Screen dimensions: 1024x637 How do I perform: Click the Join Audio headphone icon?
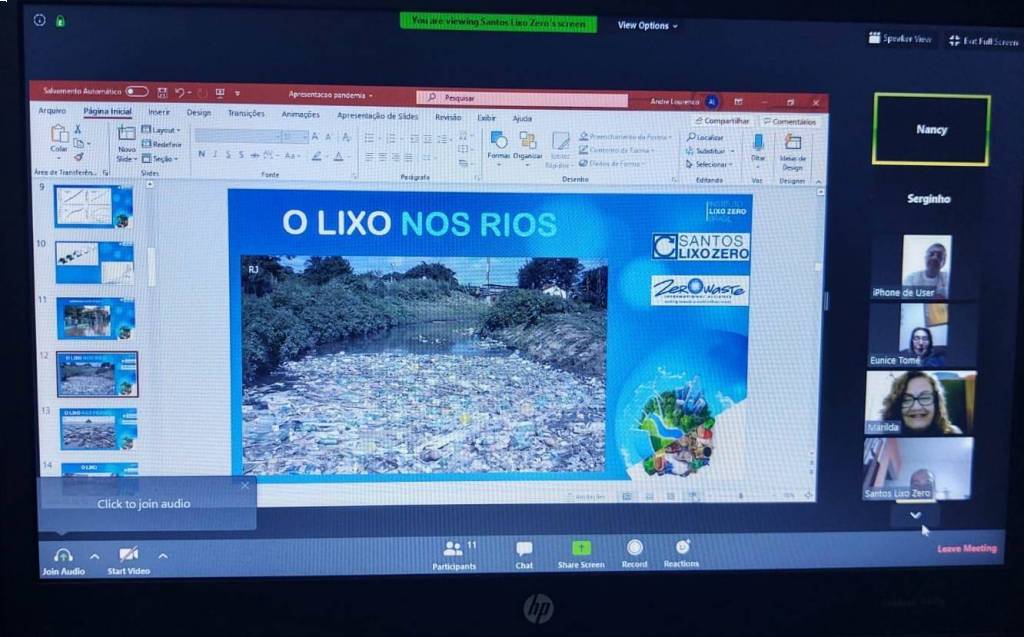pos(63,555)
